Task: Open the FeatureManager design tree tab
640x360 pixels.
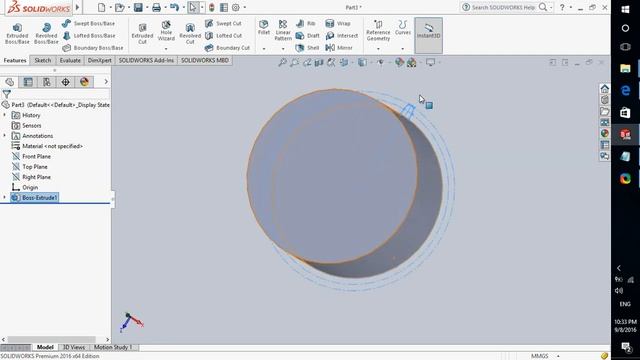Action: pos(9,82)
